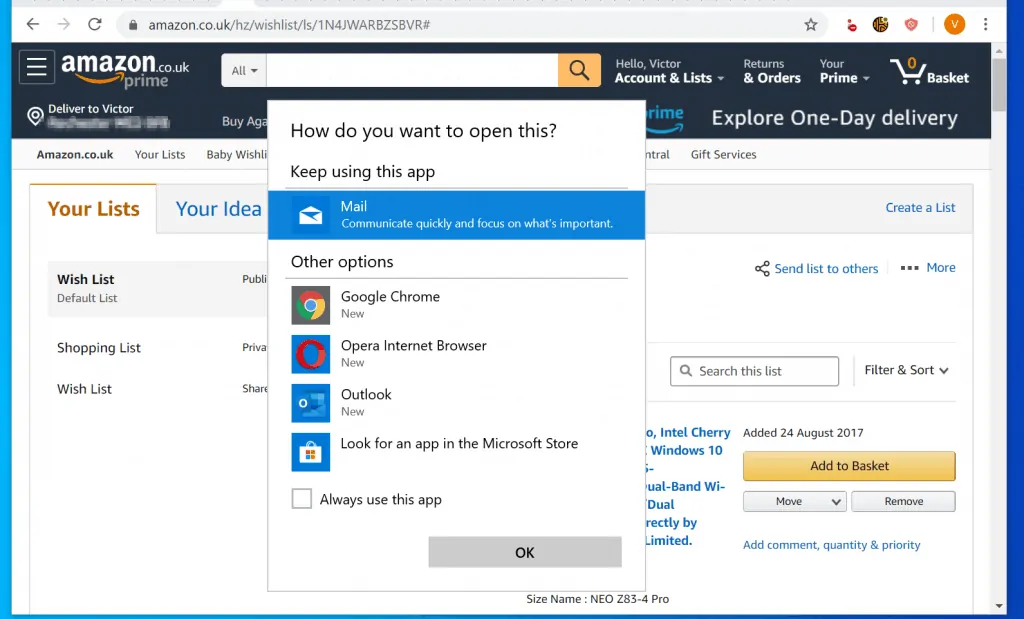
Task: Click the Add to Basket button
Action: (x=848, y=466)
